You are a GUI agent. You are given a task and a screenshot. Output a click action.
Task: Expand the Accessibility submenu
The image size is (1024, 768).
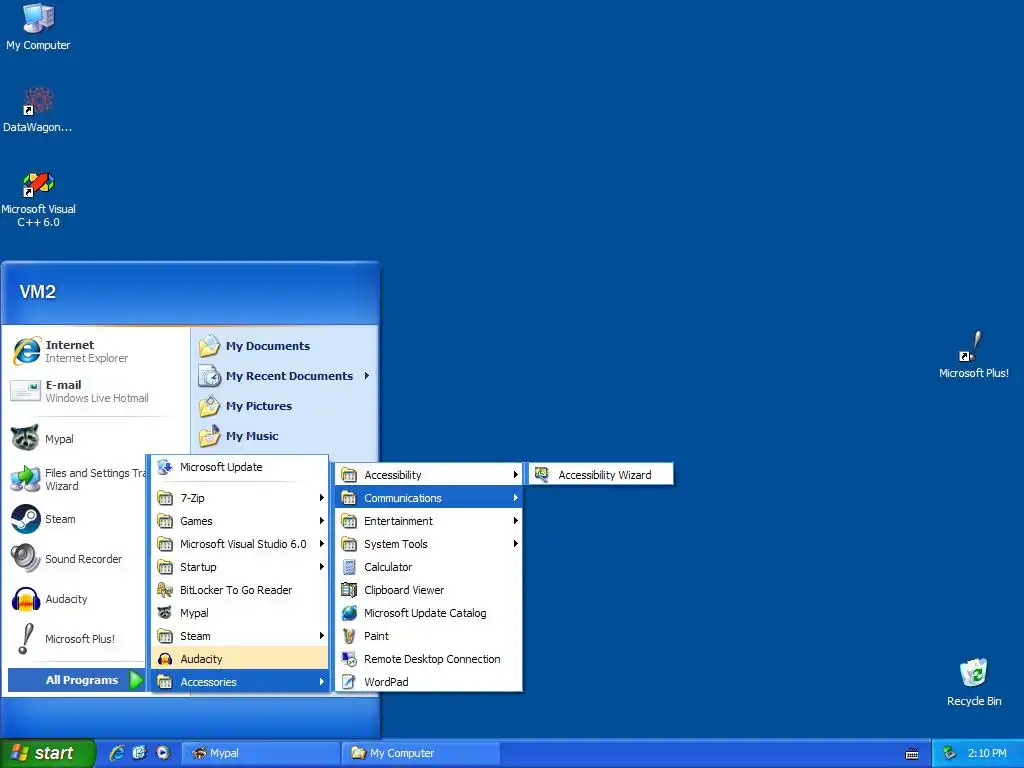pyautogui.click(x=428, y=475)
